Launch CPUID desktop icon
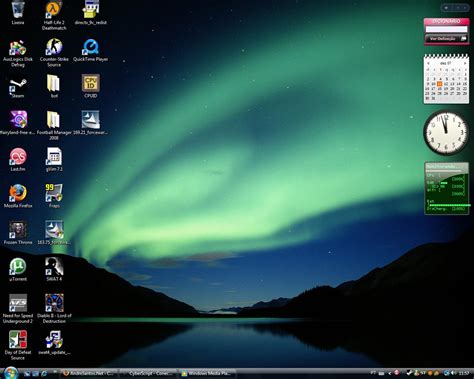Screen dimensions: 474x379 pyautogui.click(x=90, y=86)
